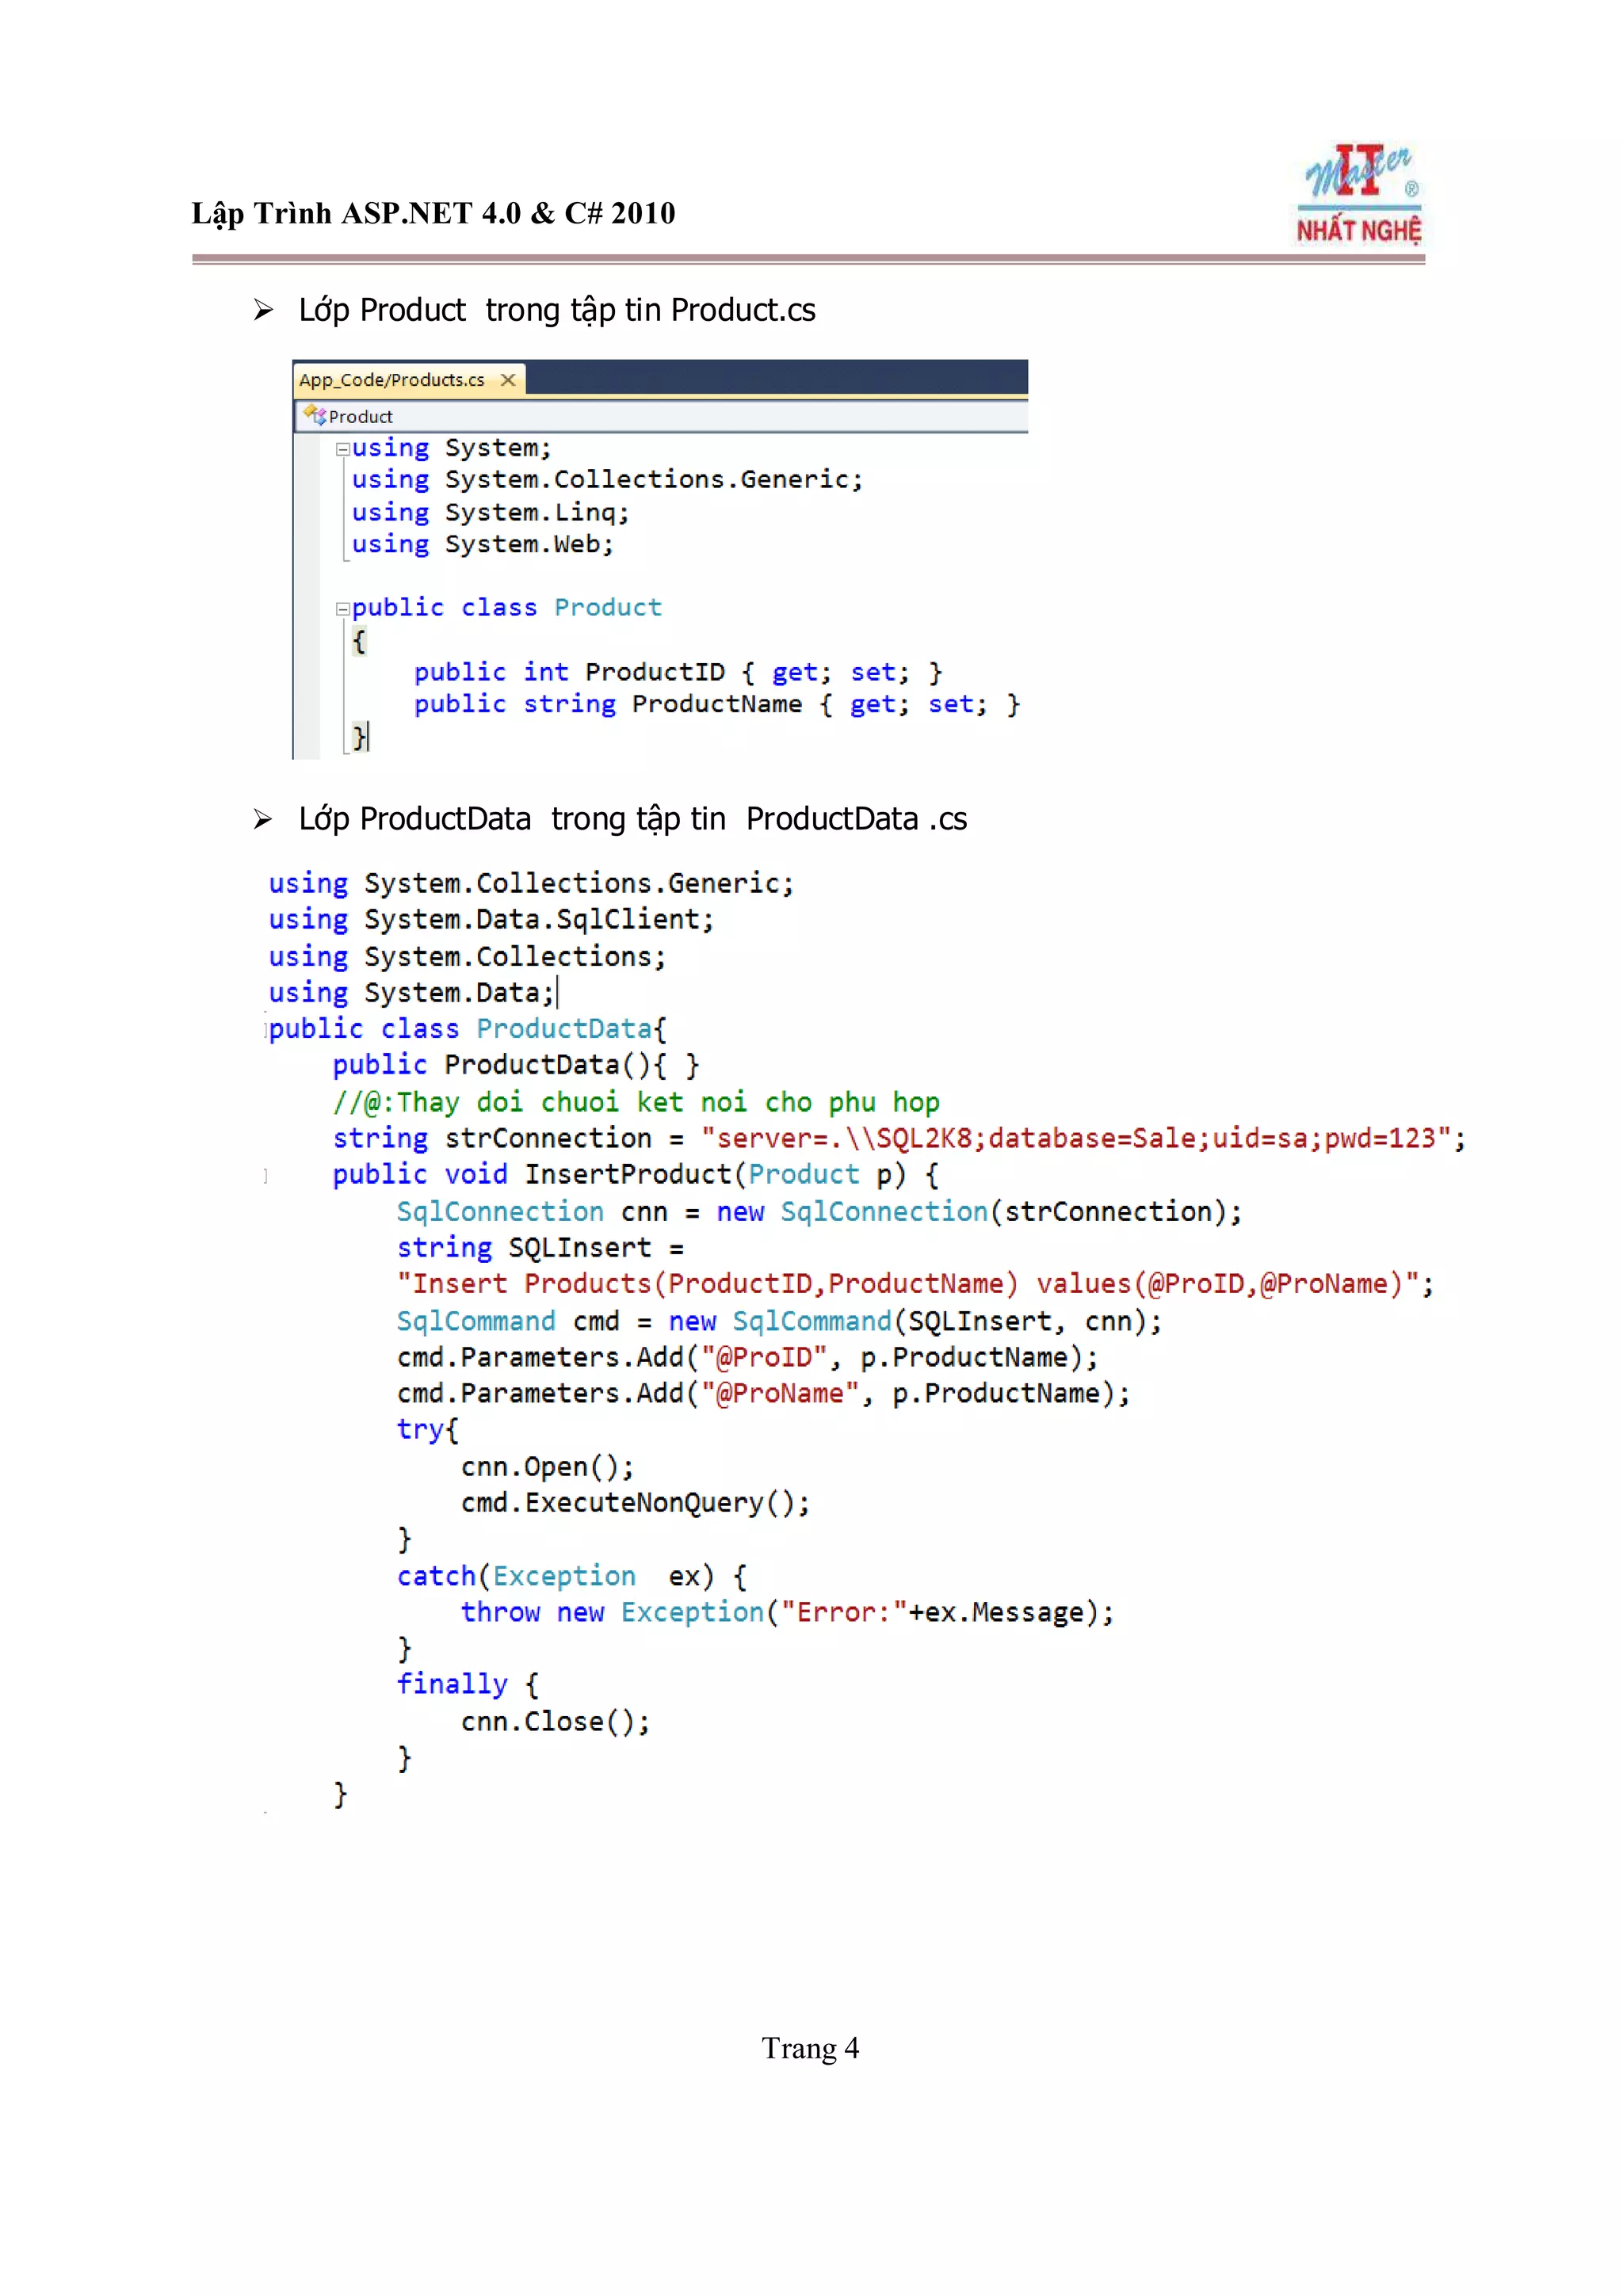This screenshot has height=2296, width=1623.
Task: Click the ProductName property in Product class
Action: click(716, 704)
